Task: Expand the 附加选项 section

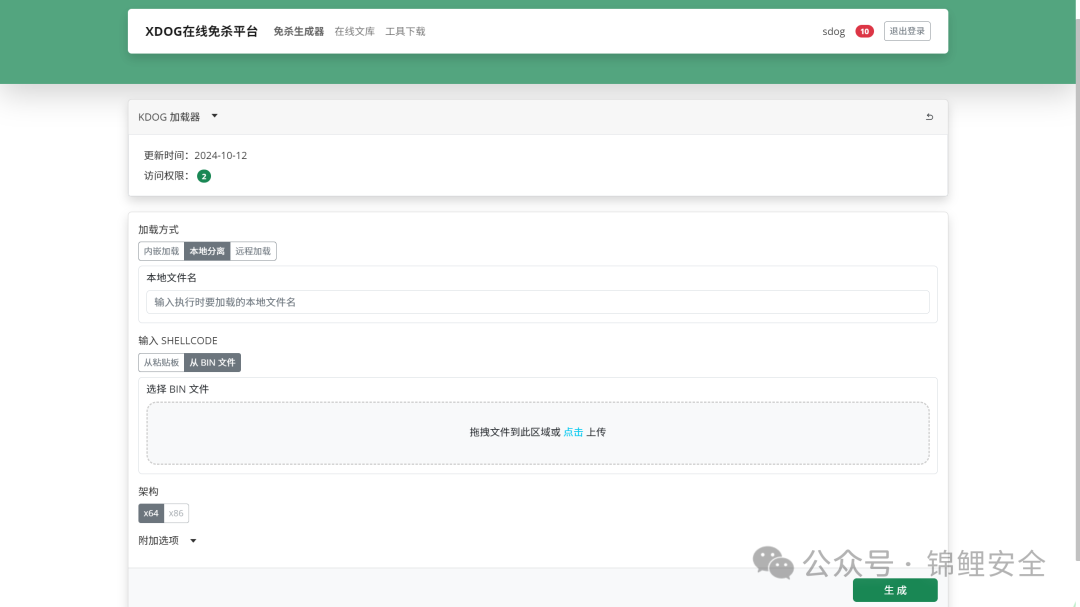Action: pyautogui.click(x=193, y=541)
